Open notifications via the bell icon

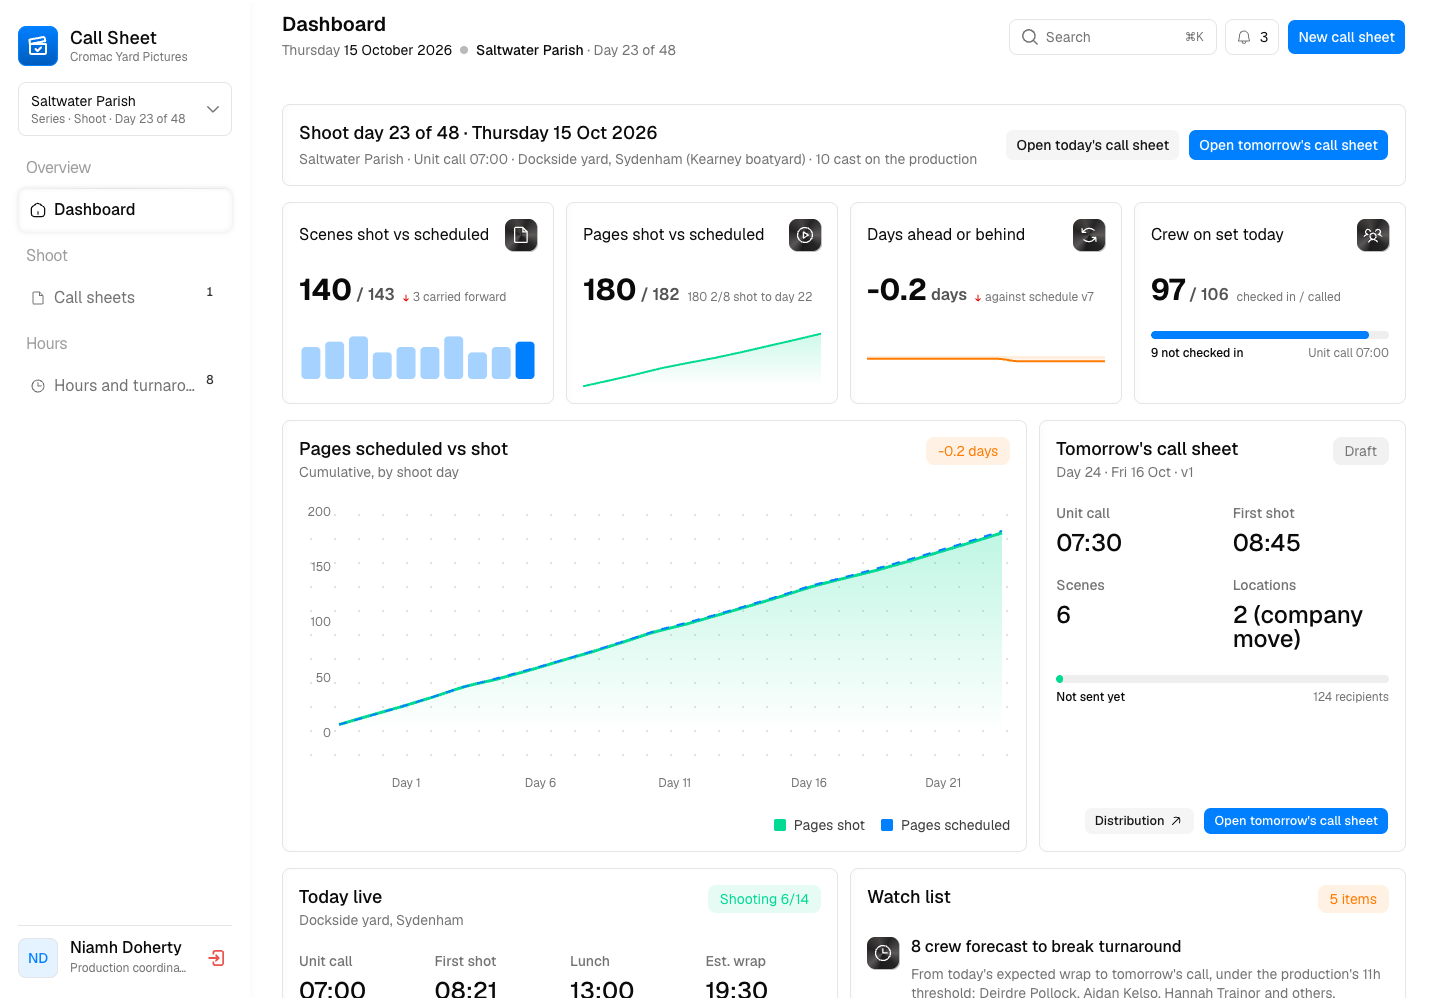pyautogui.click(x=1244, y=37)
